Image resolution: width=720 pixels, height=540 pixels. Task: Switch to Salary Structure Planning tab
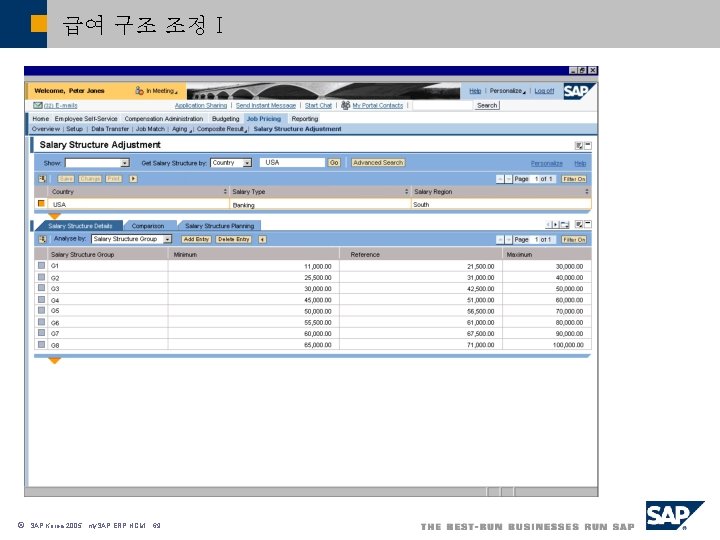click(x=219, y=225)
